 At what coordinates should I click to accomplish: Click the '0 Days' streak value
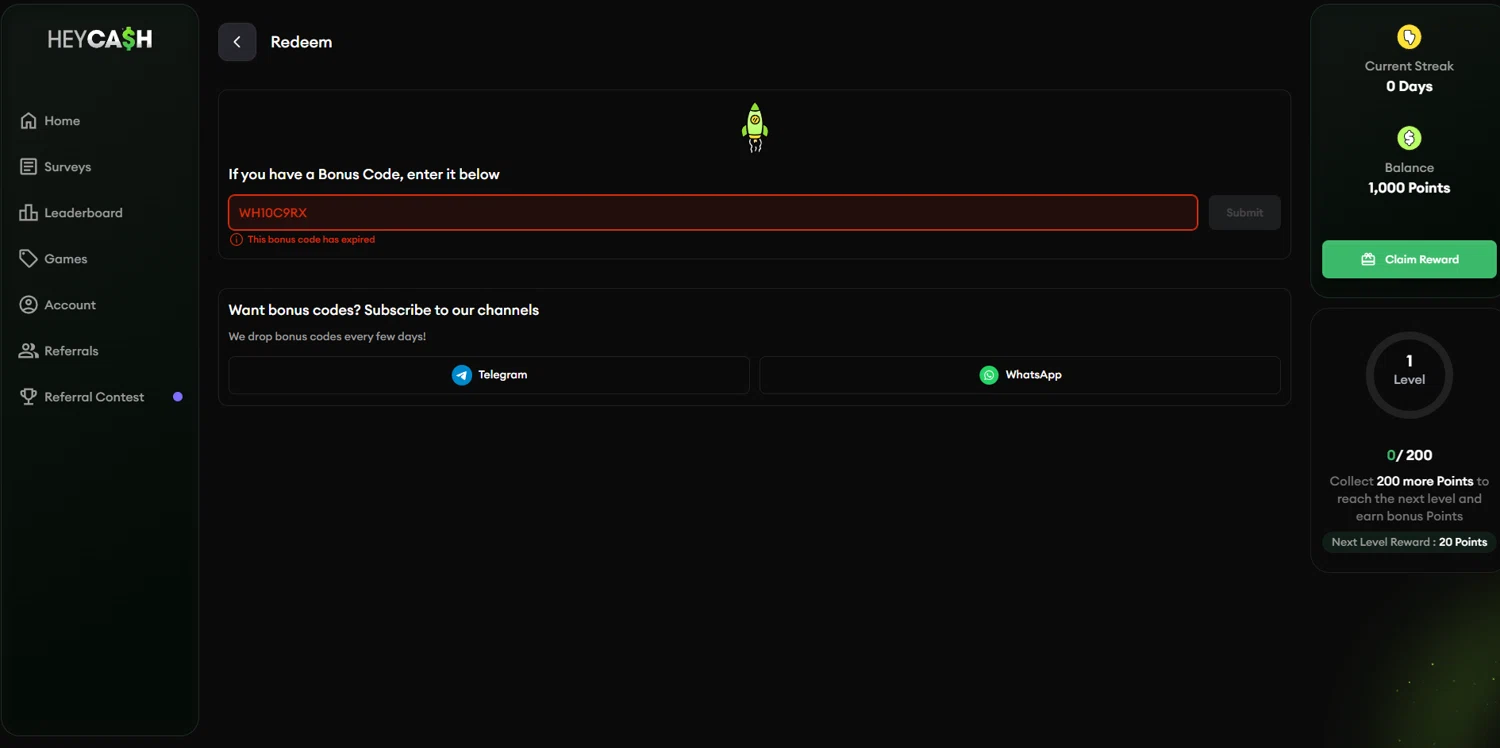(x=1409, y=87)
